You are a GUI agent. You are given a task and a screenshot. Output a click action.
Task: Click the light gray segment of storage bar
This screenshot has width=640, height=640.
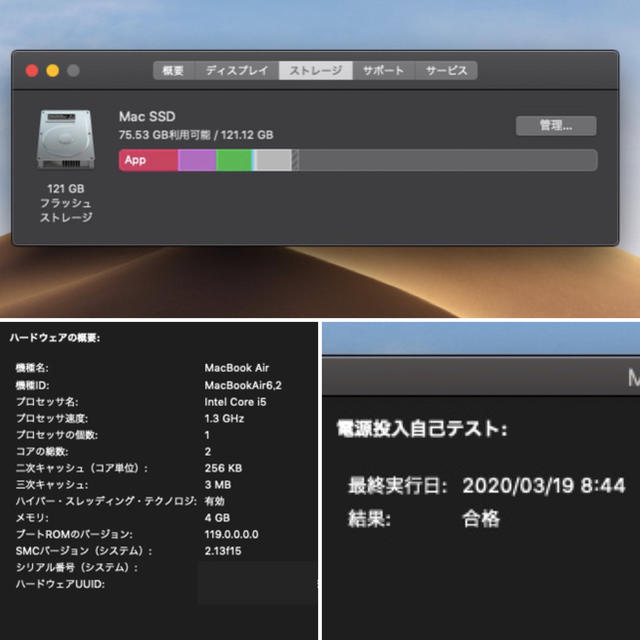pyautogui.click(x=274, y=160)
